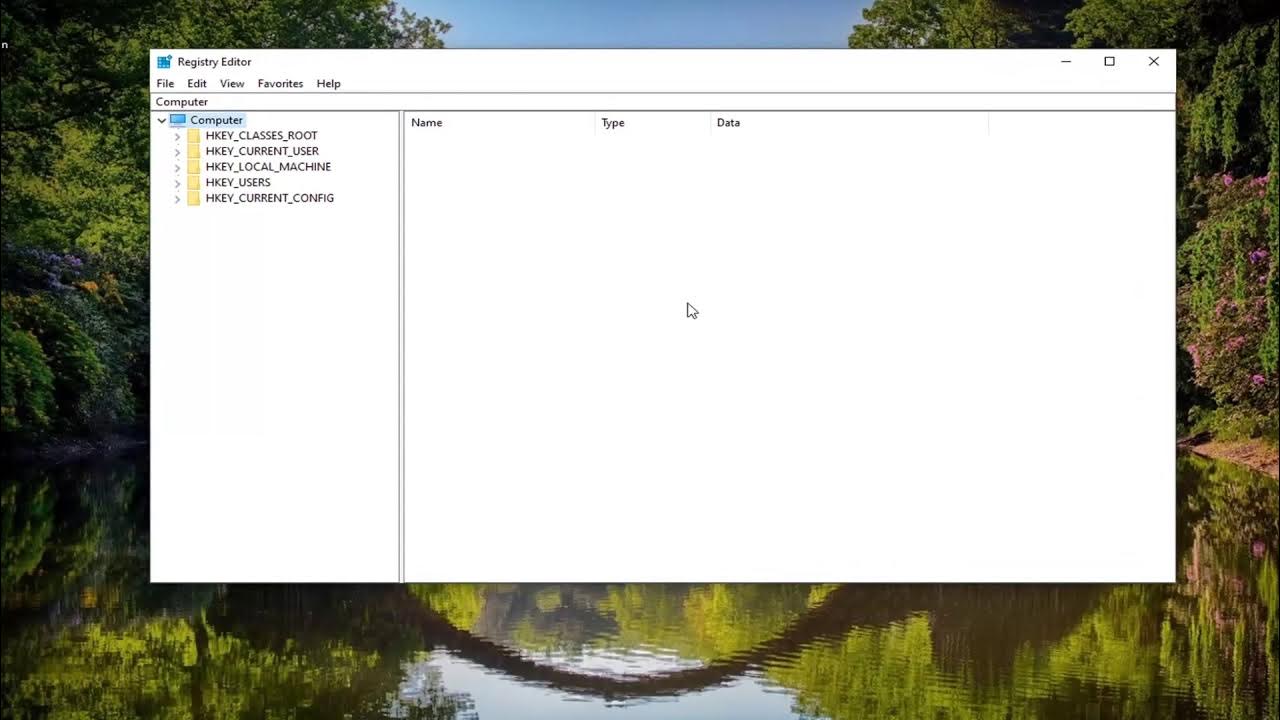Click the HKEY_CURRENT_USER folder icon

point(194,151)
